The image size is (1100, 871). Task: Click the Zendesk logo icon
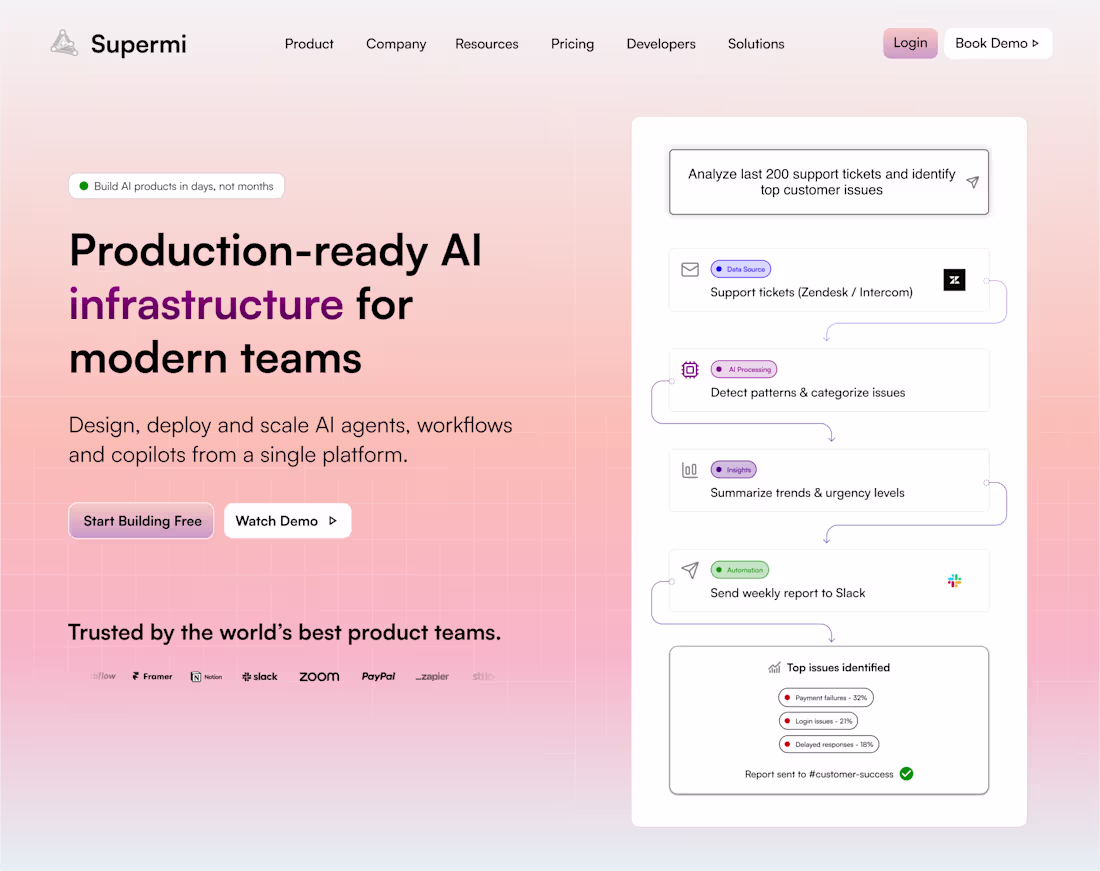pyautogui.click(x=953, y=280)
